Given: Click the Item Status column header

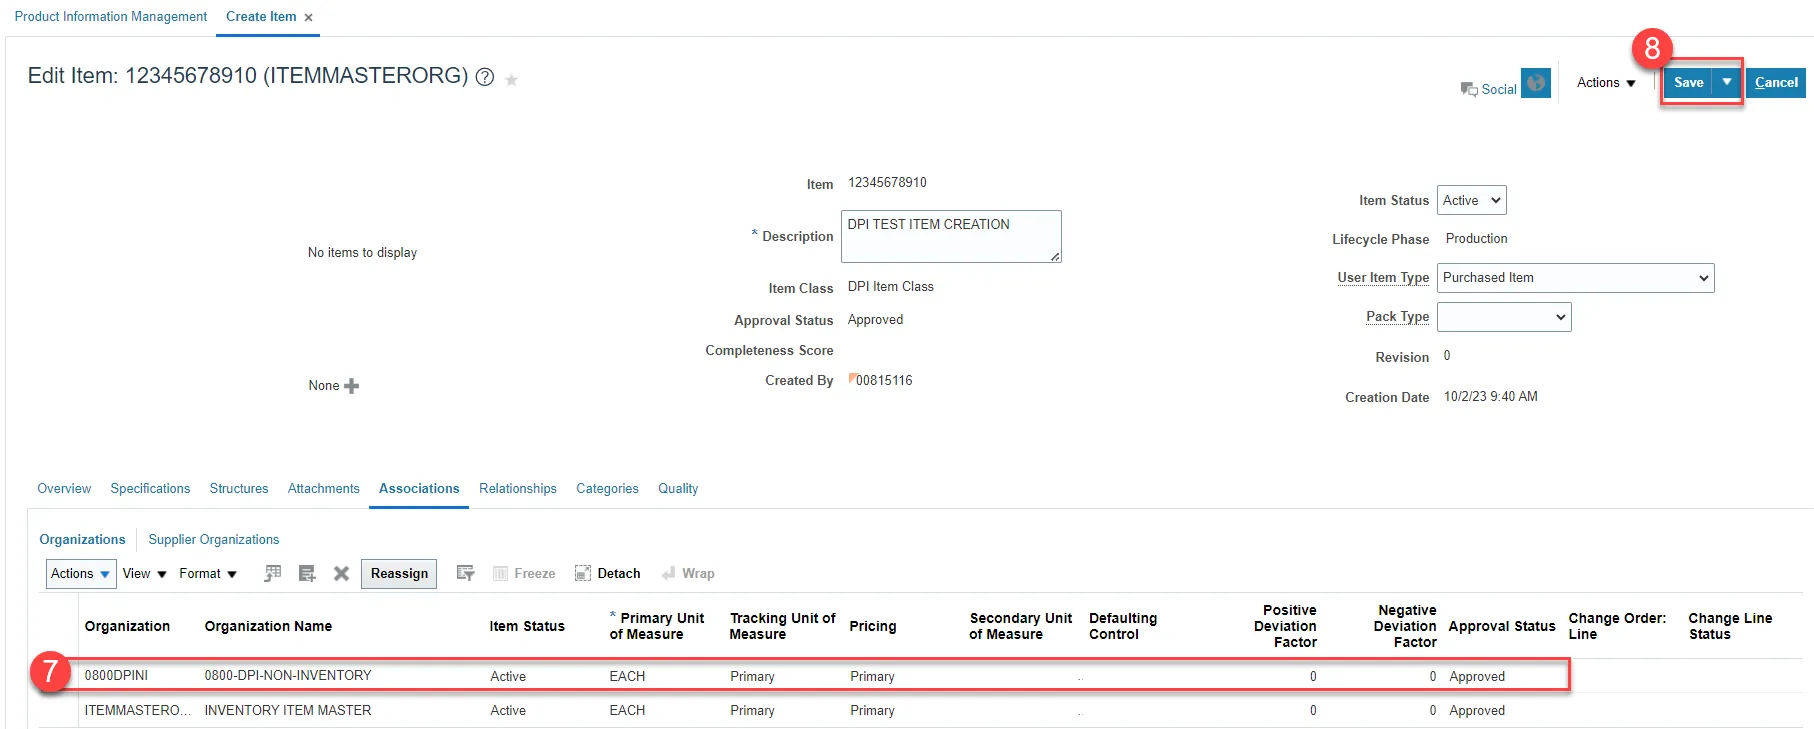Looking at the screenshot, I should 527,627.
